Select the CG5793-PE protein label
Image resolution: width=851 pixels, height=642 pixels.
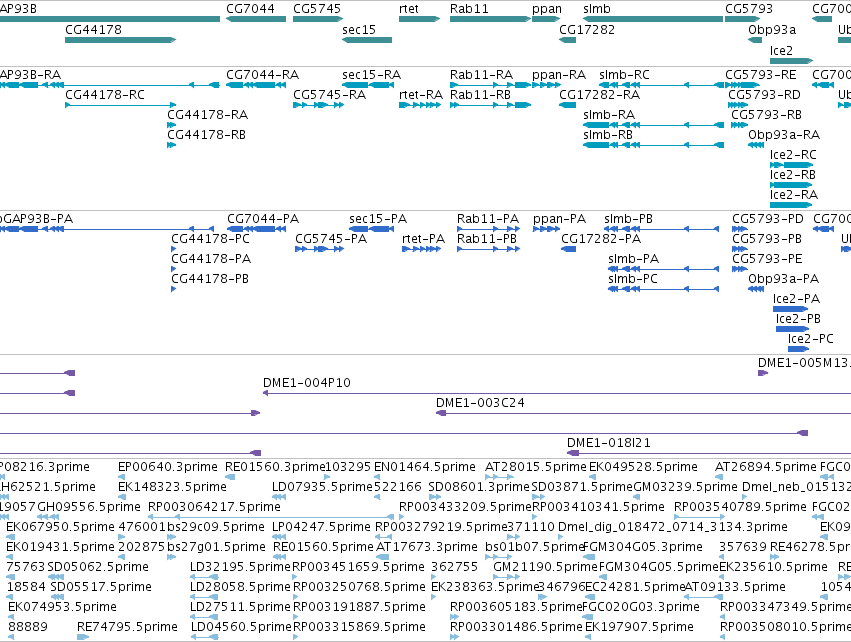(x=767, y=259)
